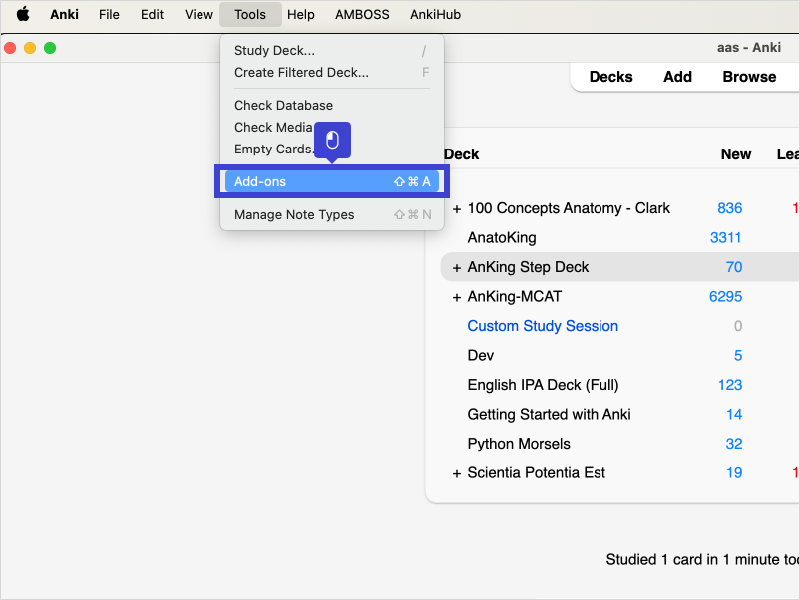Viewport: 800px width, 600px height.
Task: Click the Add toolbar button
Action: (x=677, y=77)
